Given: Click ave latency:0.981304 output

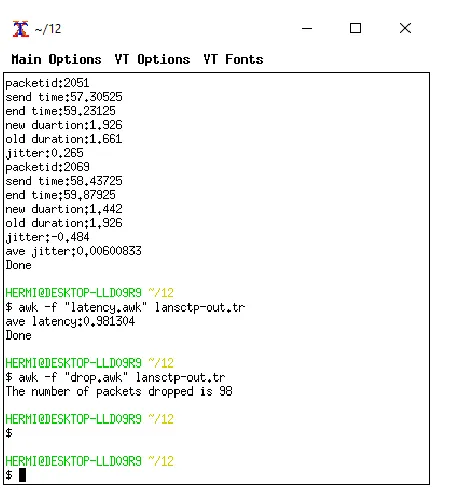Looking at the screenshot, I should point(70,321).
